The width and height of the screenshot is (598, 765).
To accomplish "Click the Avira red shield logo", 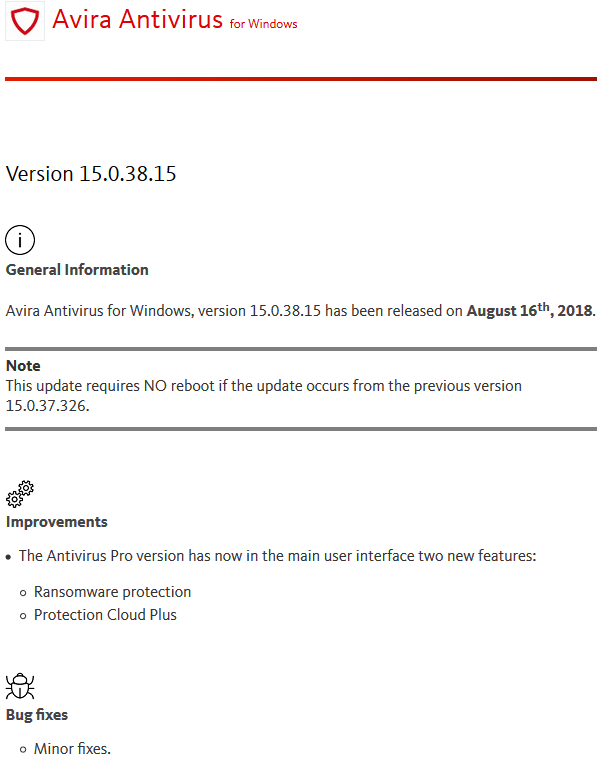I will pyautogui.click(x=25, y=21).
